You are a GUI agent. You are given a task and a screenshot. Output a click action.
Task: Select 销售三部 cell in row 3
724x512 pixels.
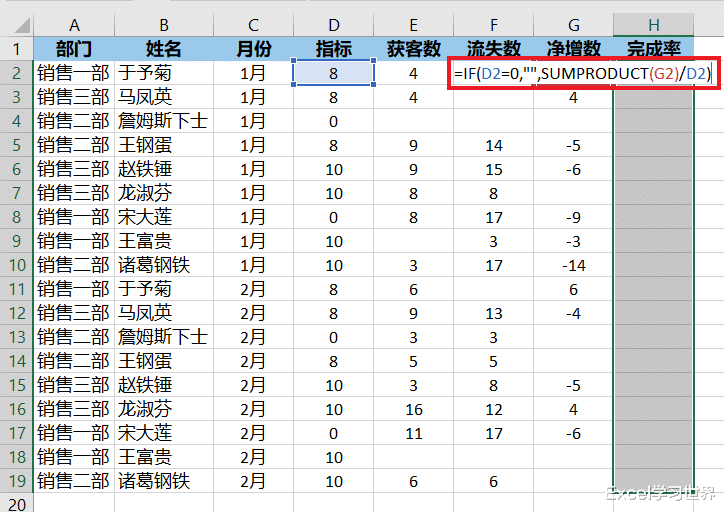pos(74,97)
